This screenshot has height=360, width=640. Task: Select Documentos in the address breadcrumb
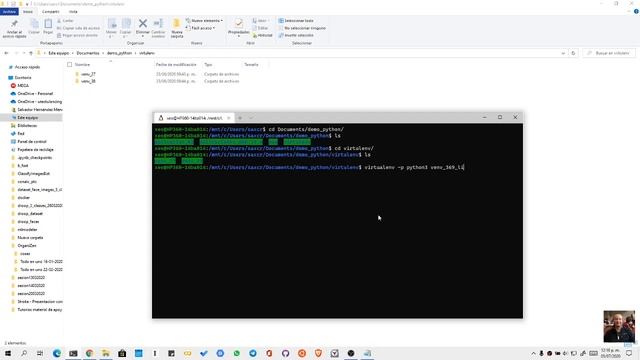click(88, 53)
